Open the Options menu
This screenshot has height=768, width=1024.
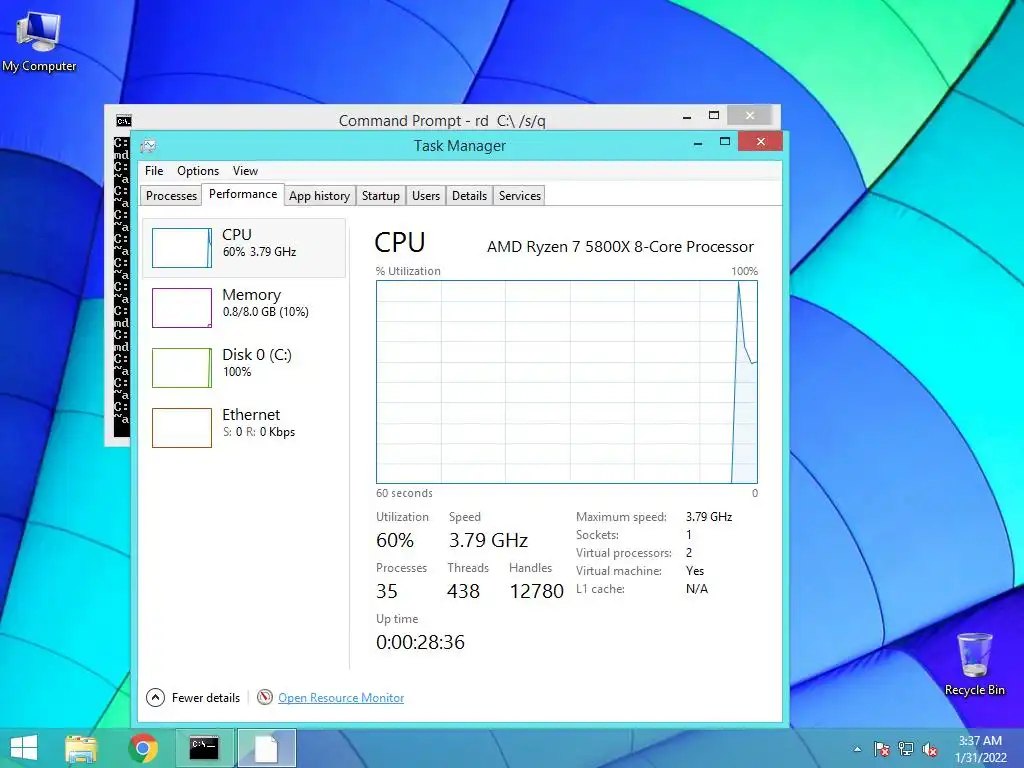(198, 170)
